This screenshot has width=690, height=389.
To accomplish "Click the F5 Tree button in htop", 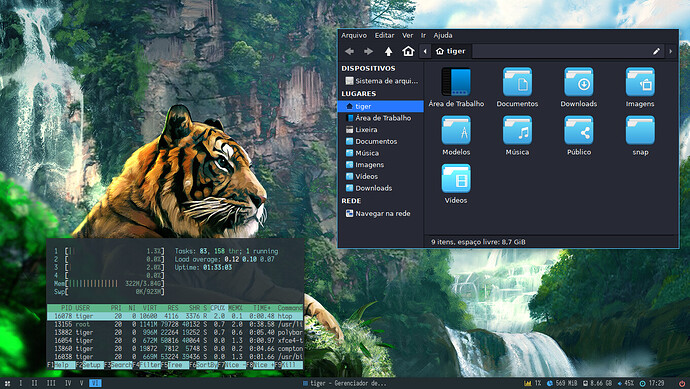I will click(175, 365).
